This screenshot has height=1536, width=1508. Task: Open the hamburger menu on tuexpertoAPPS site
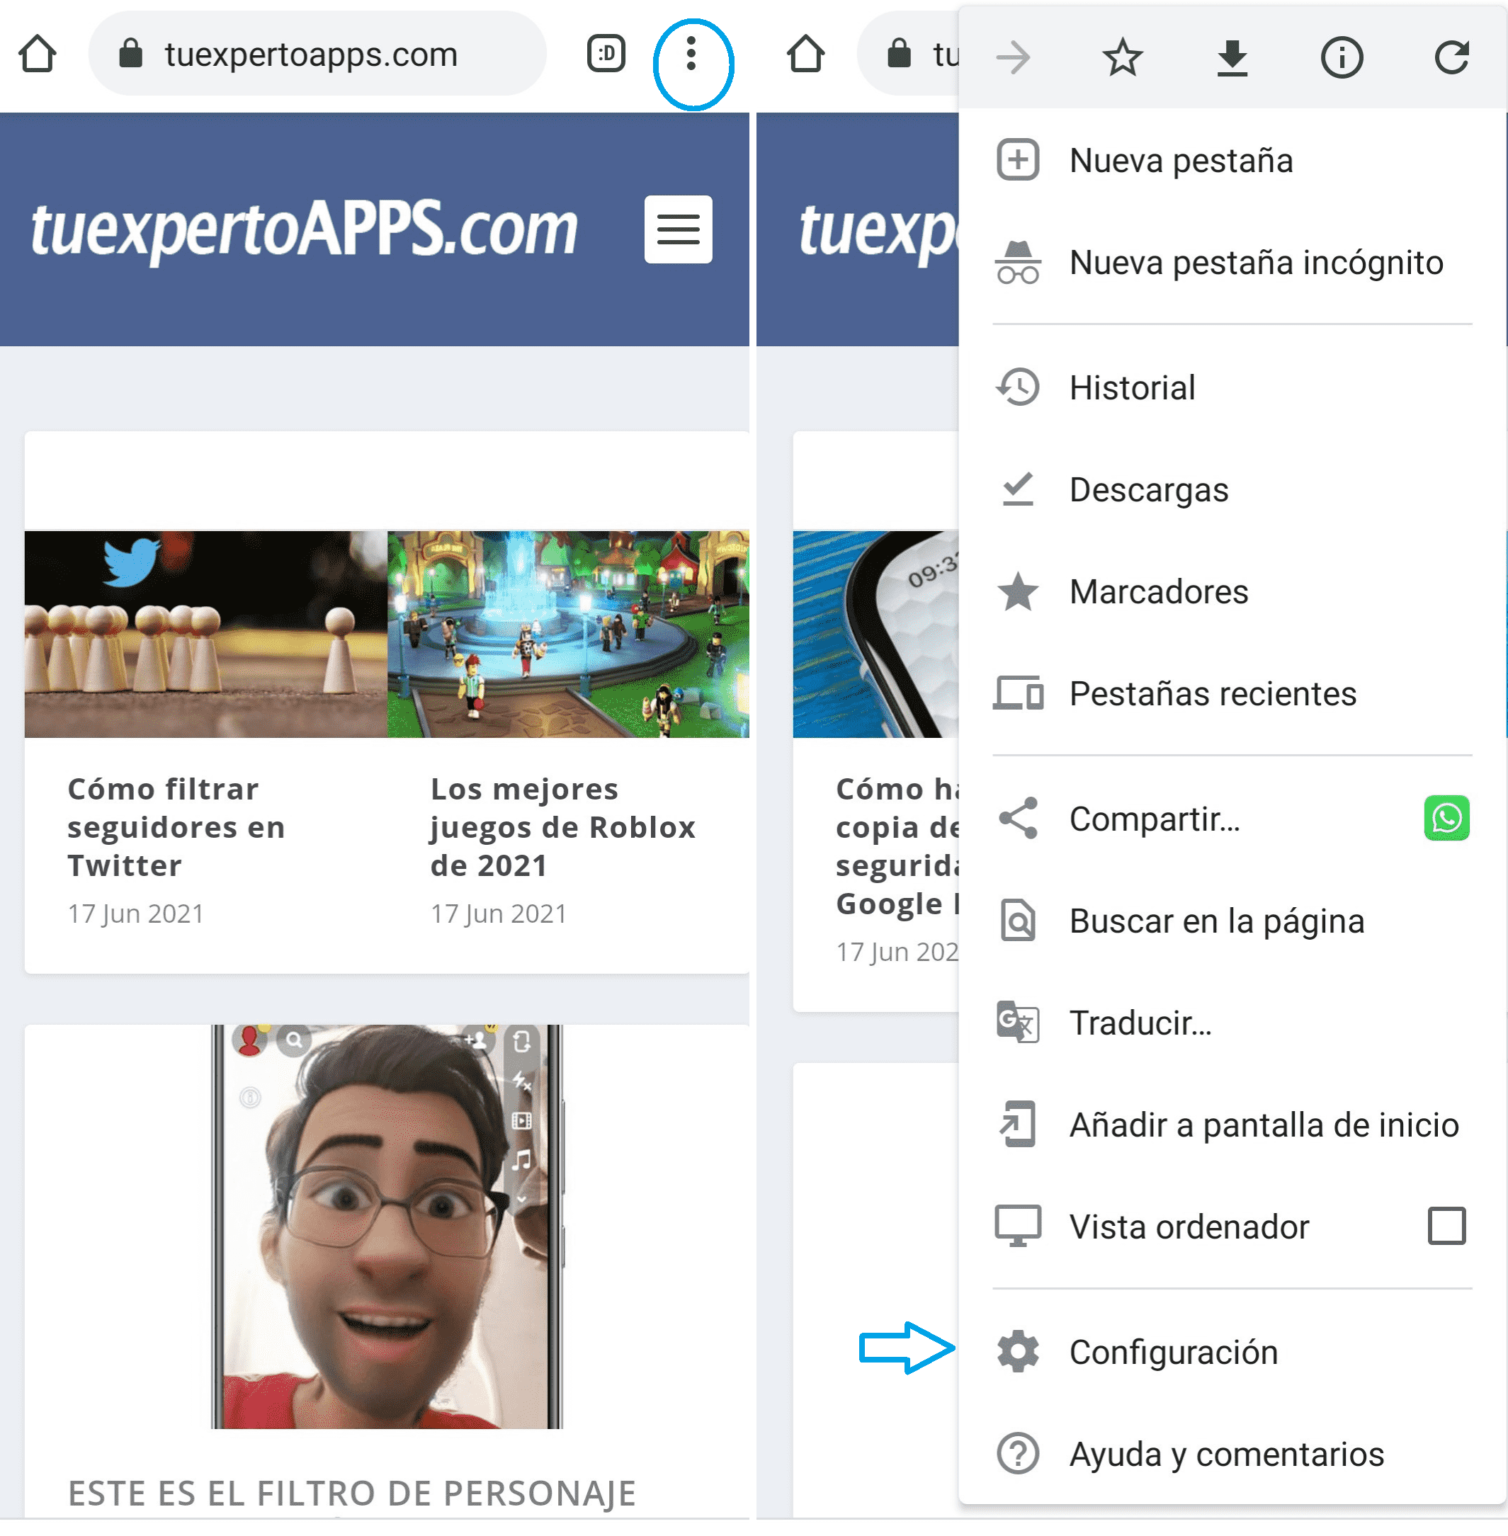click(x=678, y=230)
